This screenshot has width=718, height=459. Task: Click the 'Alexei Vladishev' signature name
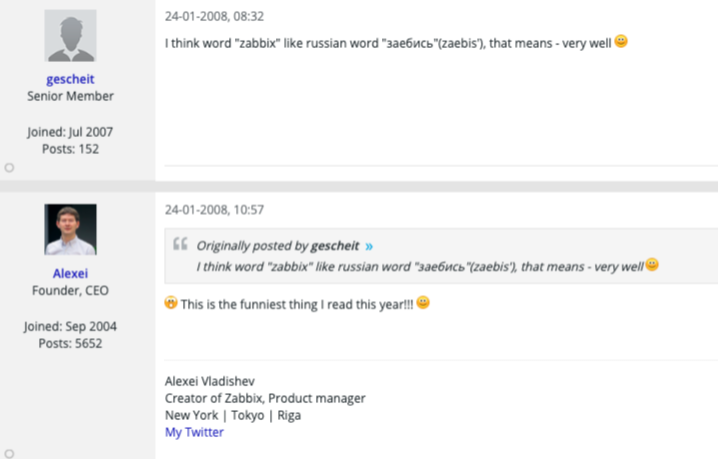tap(210, 381)
